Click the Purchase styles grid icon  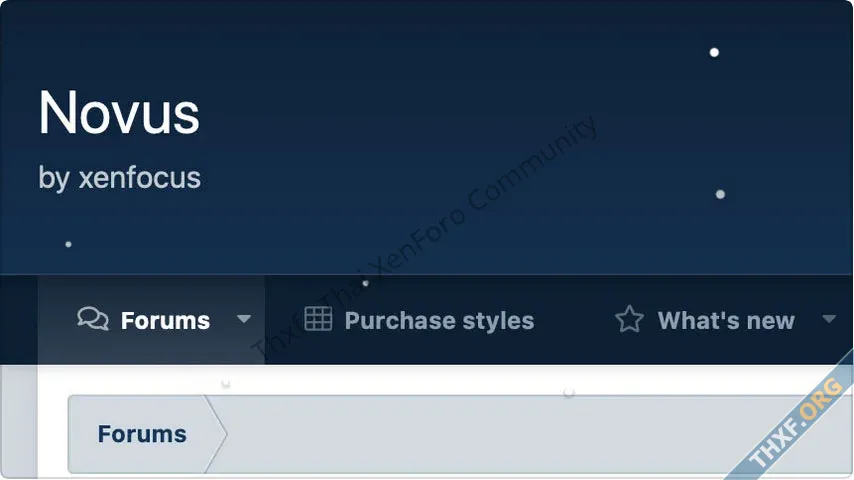click(x=318, y=319)
